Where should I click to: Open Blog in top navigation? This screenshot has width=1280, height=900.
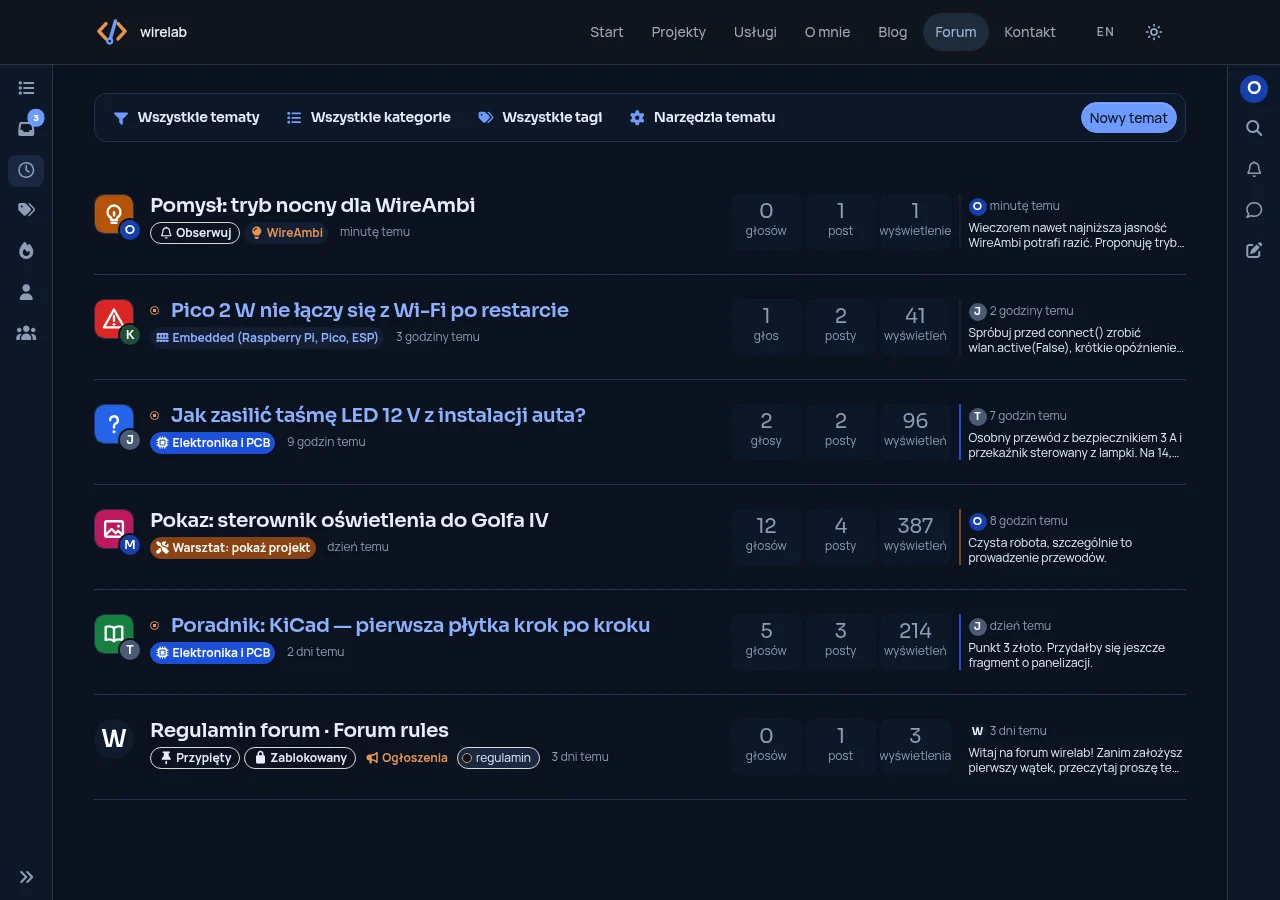pyautogui.click(x=892, y=32)
